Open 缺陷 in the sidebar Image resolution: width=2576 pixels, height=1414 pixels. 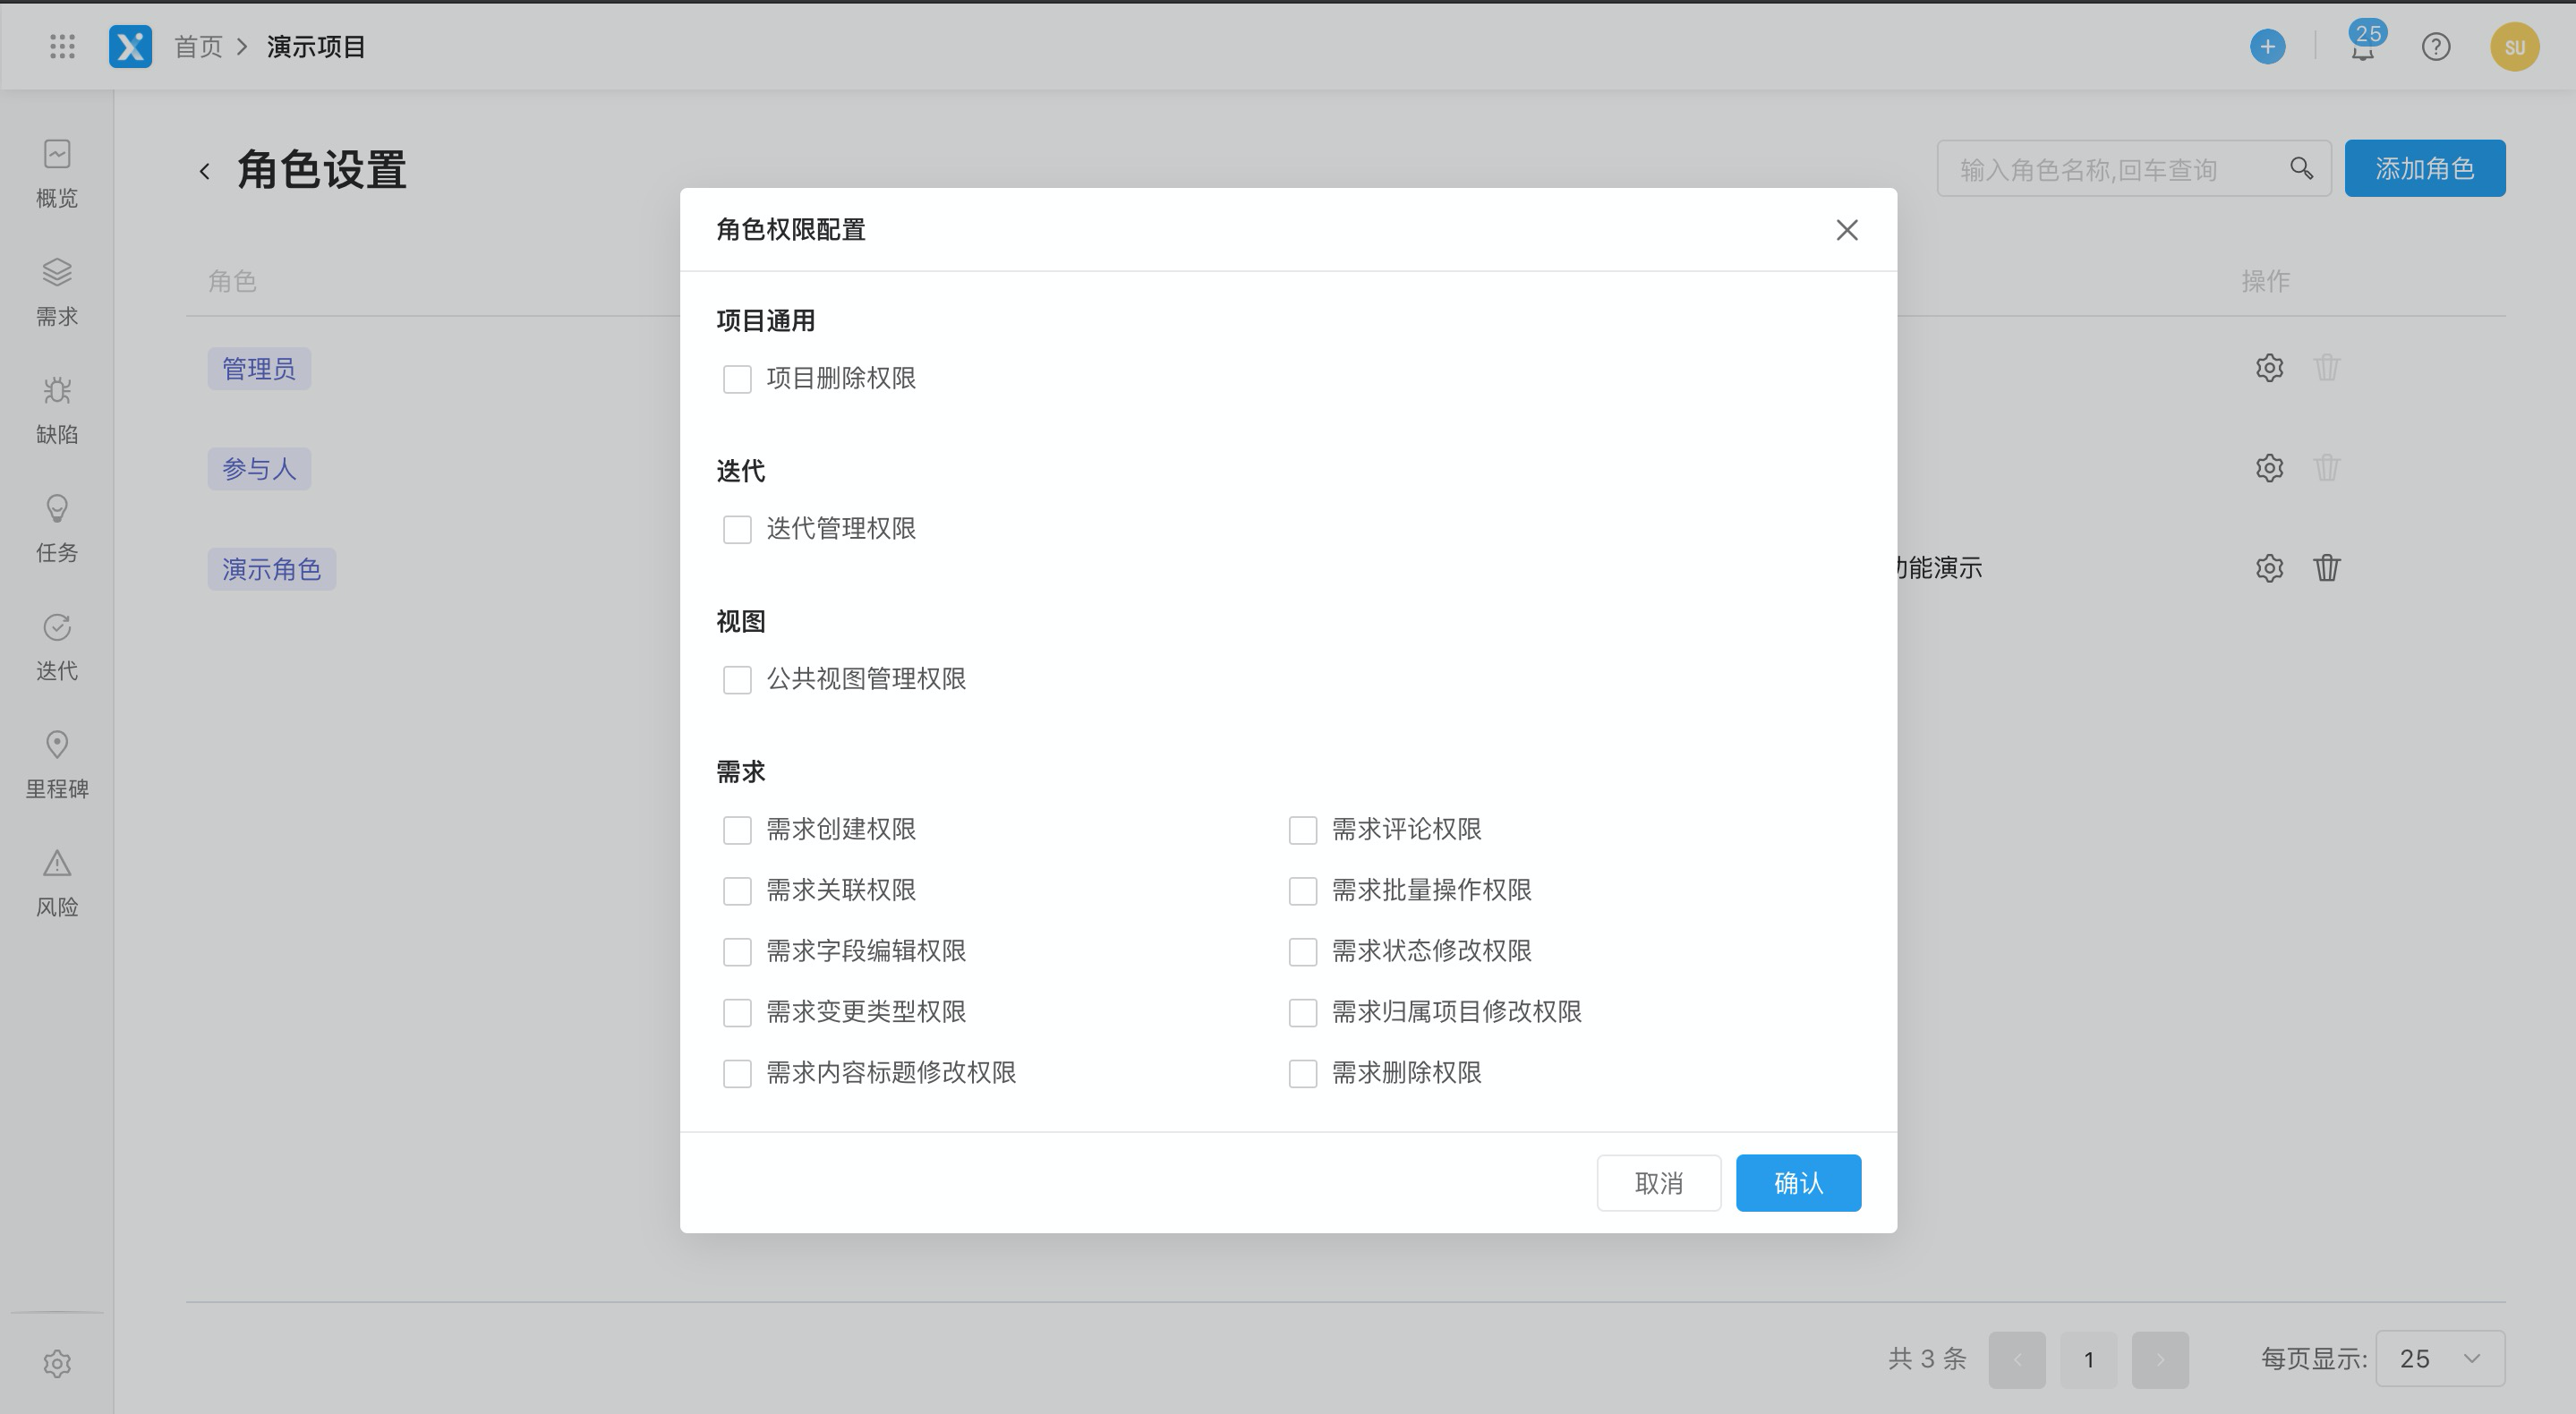tap(57, 410)
